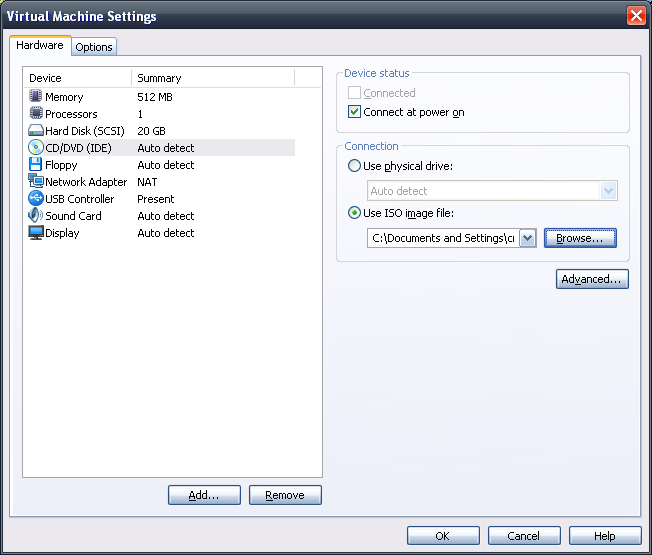The height and width of the screenshot is (555, 652).
Task: Select the Sound Card label
Action: point(73,216)
